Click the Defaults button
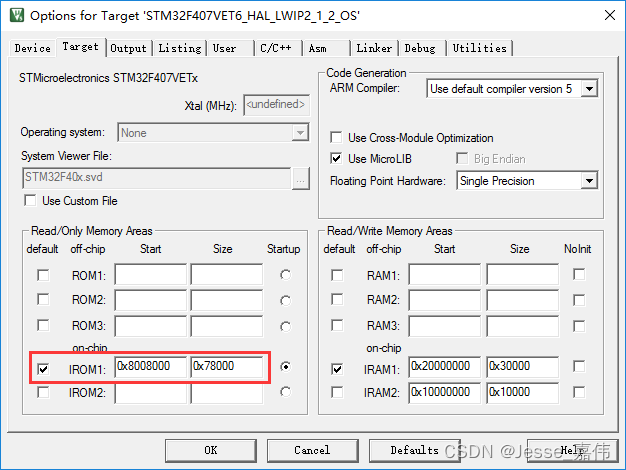The height and width of the screenshot is (470, 626). [414, 450]
